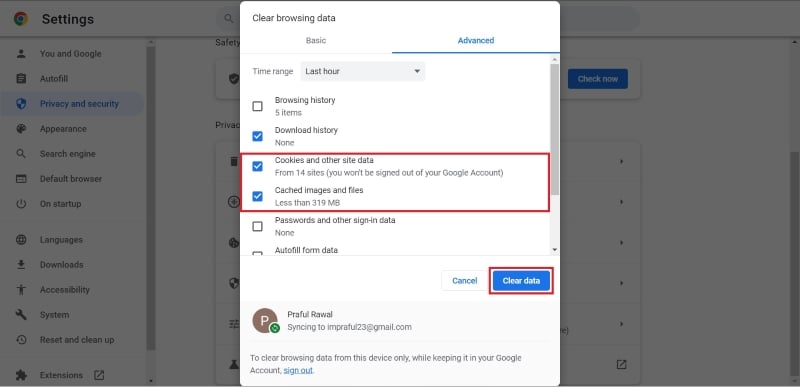Screen dimensions: 800x387
Task: Click the dialog's vertical scrollbar thumb
Action: (555, 129)
